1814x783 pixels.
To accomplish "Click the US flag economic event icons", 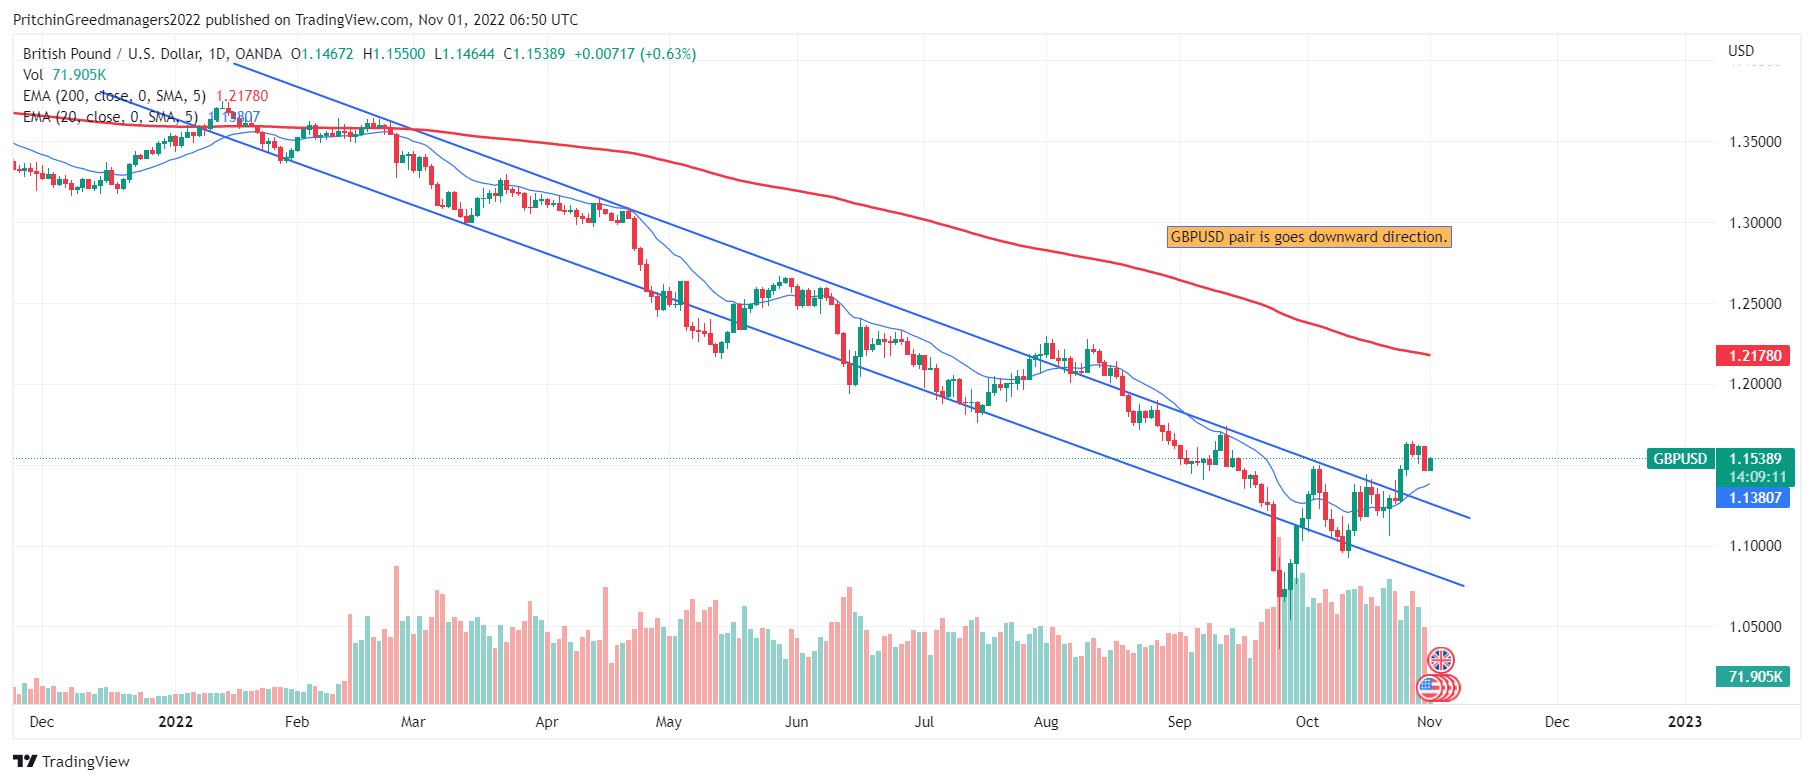I will (x=1439, y=688).
